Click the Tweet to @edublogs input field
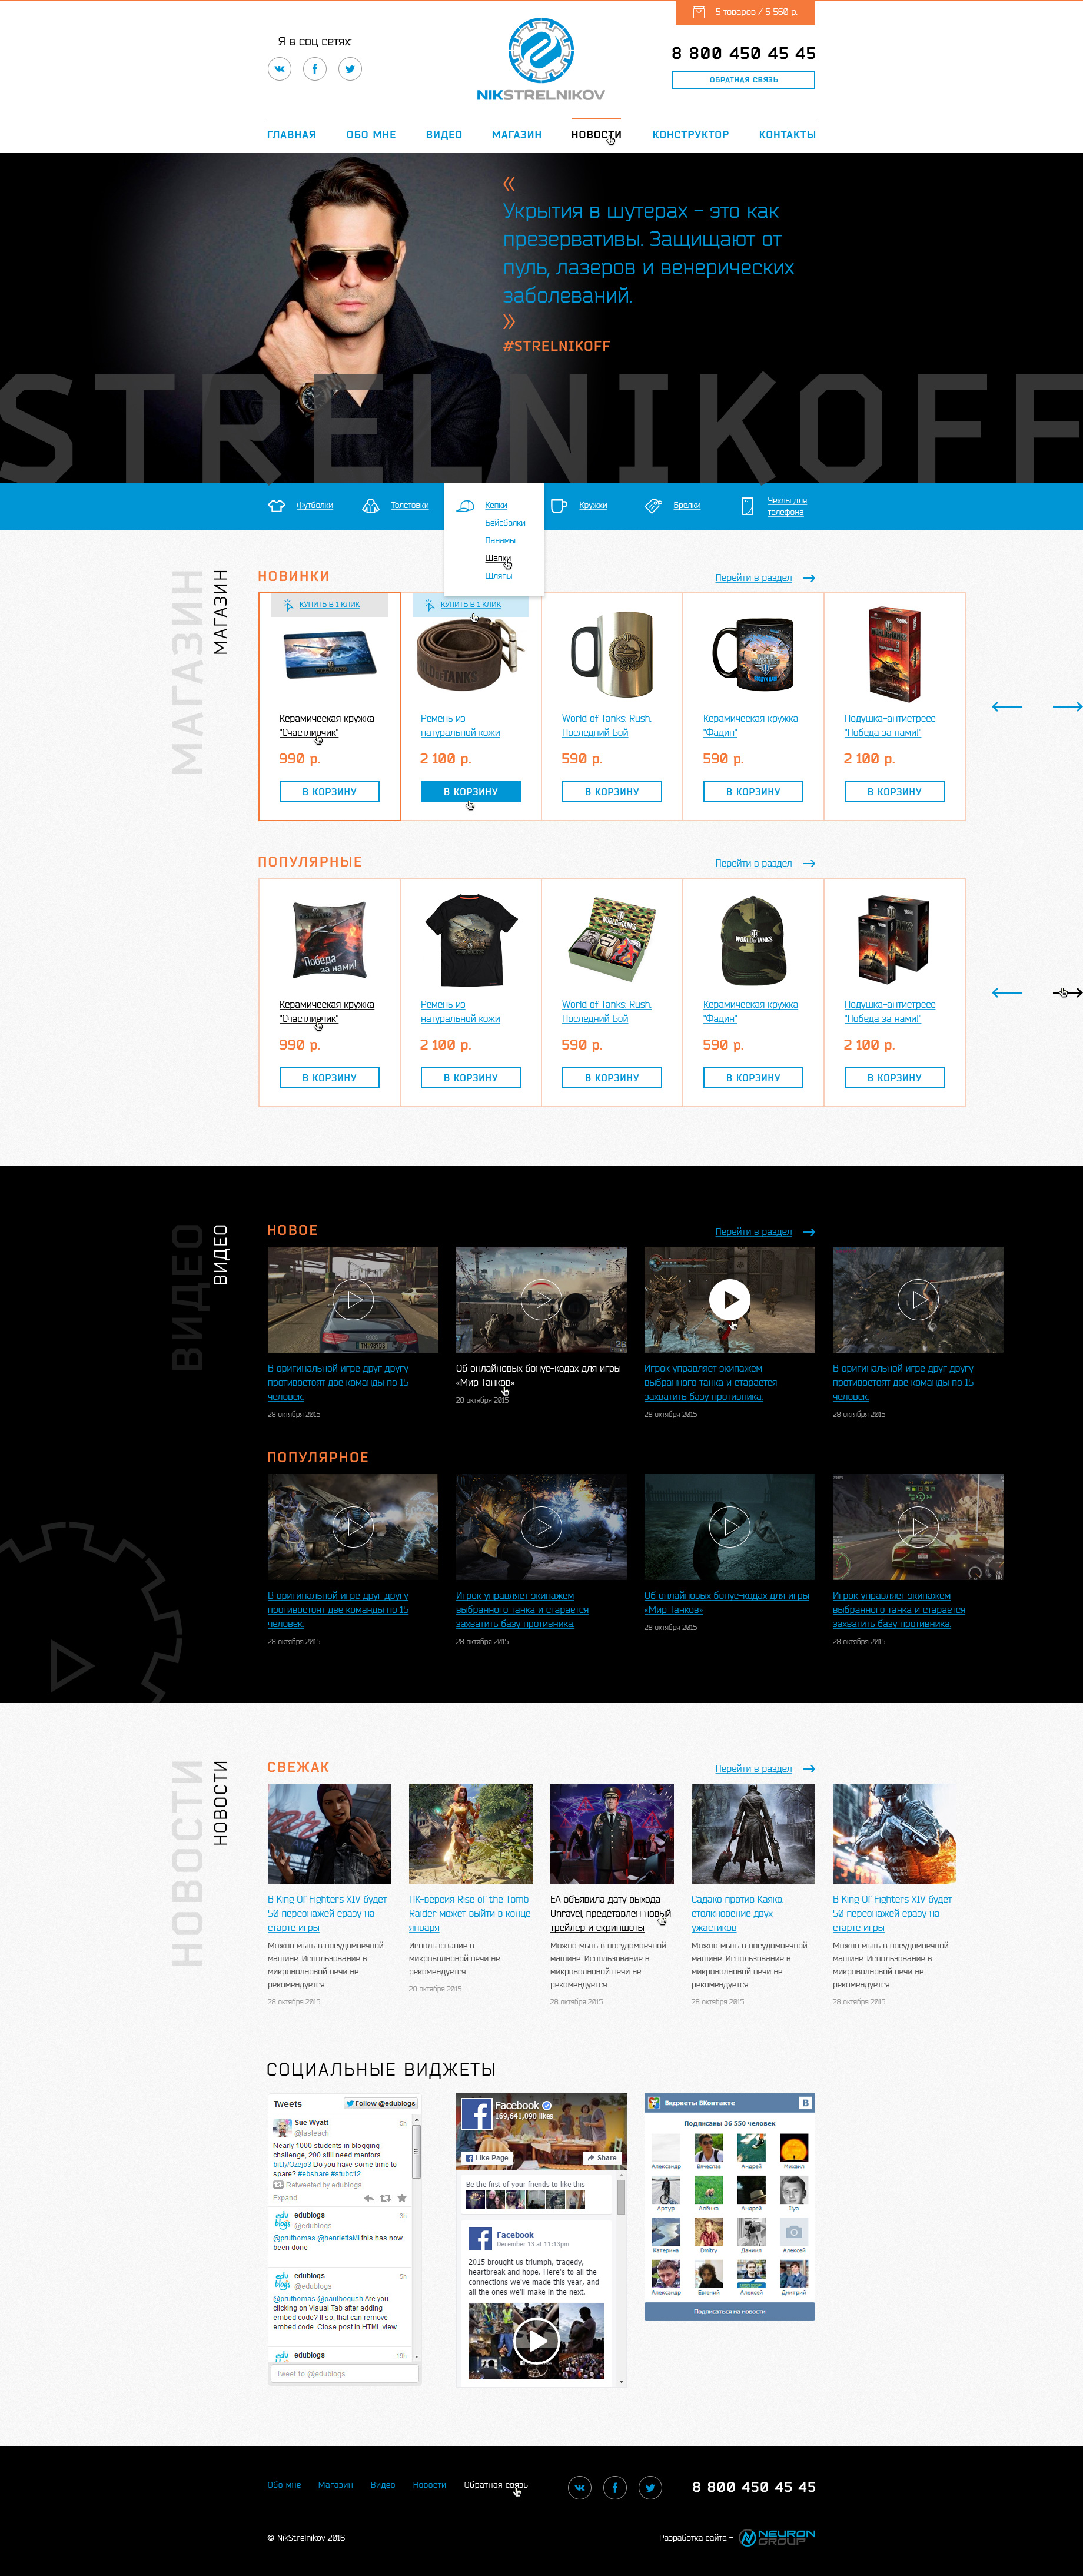This screenshot has height=2576, width=1083. click(x=343, y=2373)
